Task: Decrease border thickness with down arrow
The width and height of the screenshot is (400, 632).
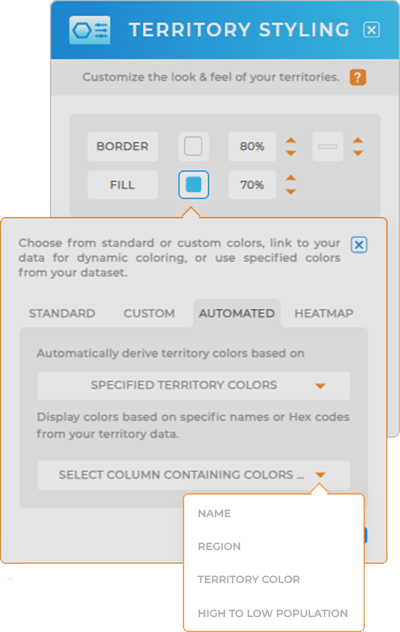Action: (x=358, y=152)
